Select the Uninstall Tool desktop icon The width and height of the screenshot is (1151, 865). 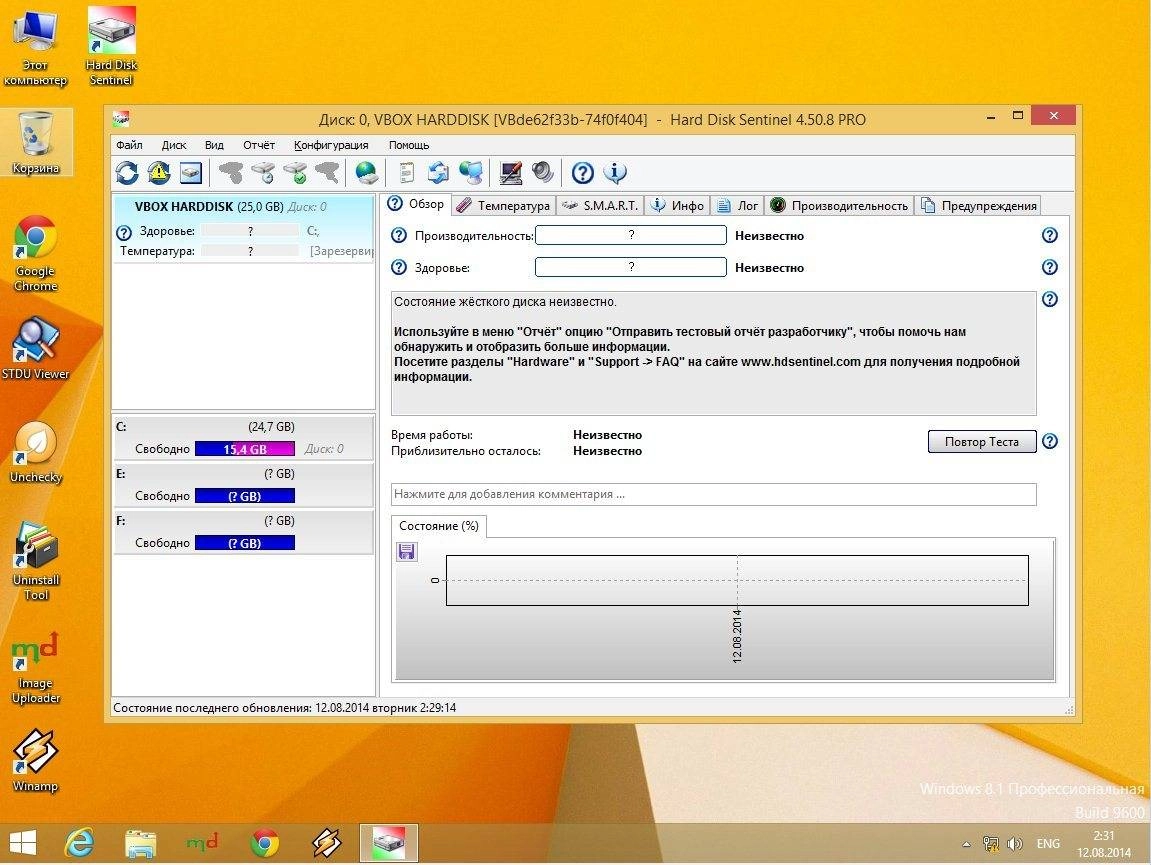point(35,561)
